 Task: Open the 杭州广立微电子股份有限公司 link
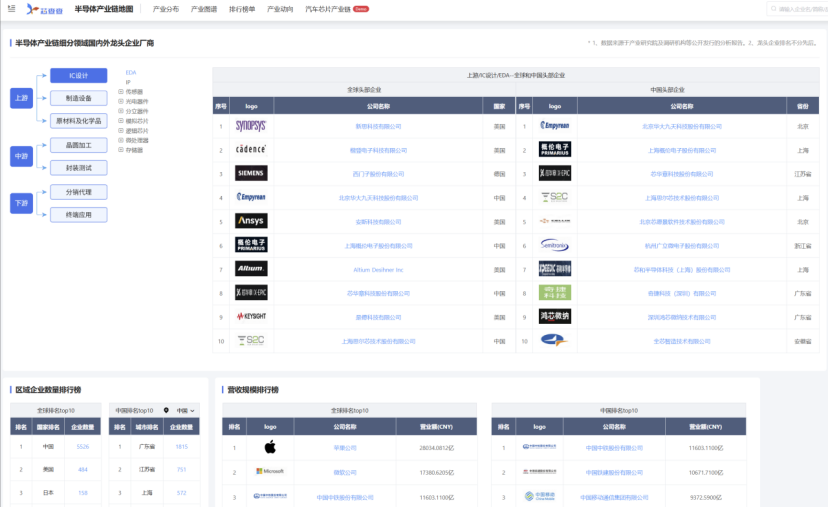coord(681,246)
